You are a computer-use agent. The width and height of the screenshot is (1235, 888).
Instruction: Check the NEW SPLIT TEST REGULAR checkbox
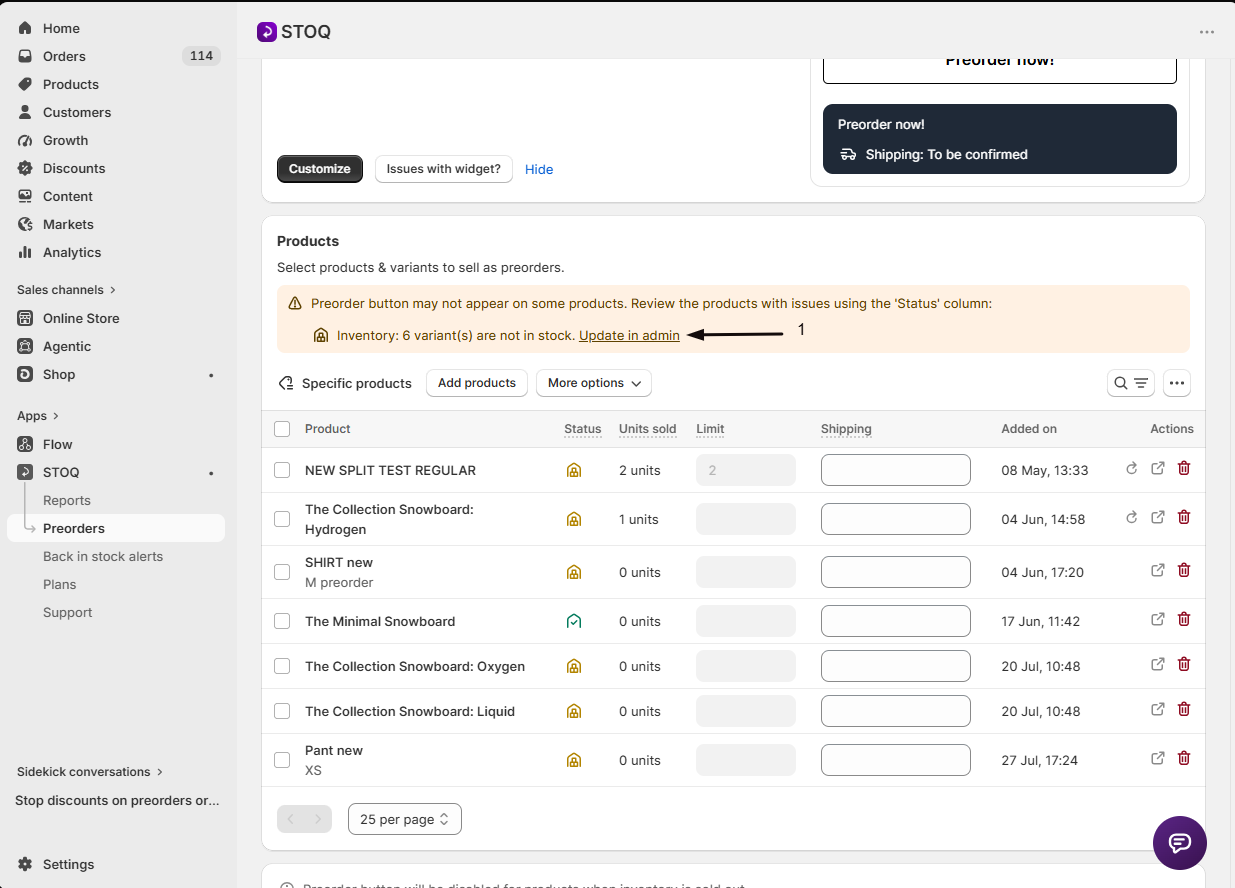point(282,470)
